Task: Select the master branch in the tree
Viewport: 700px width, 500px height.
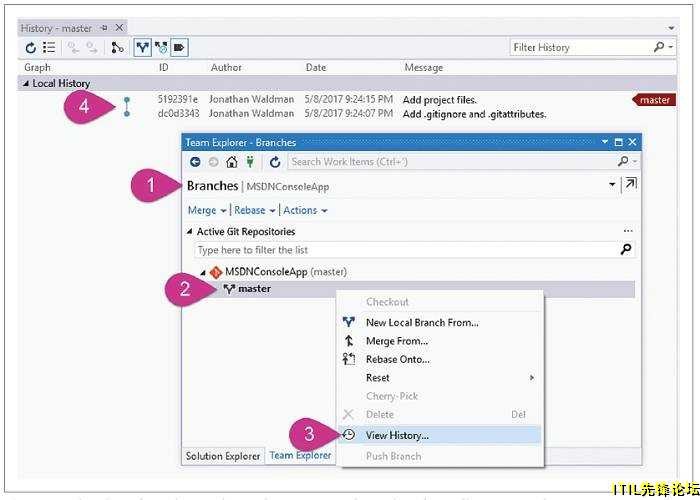Action: click(254, 289)
